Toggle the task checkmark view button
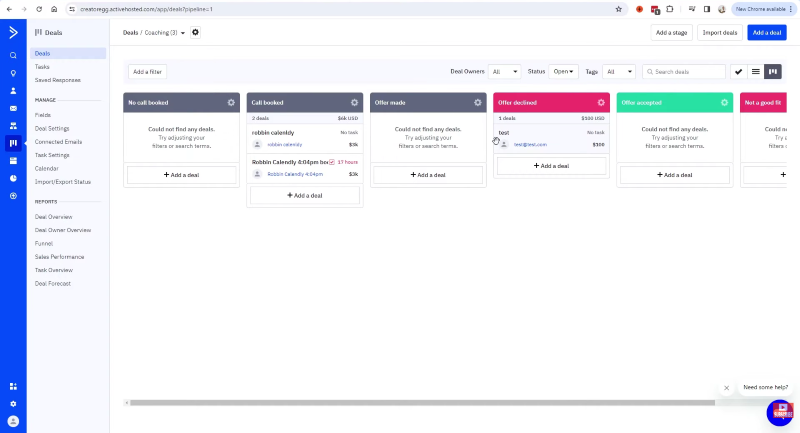 point(738,72)
